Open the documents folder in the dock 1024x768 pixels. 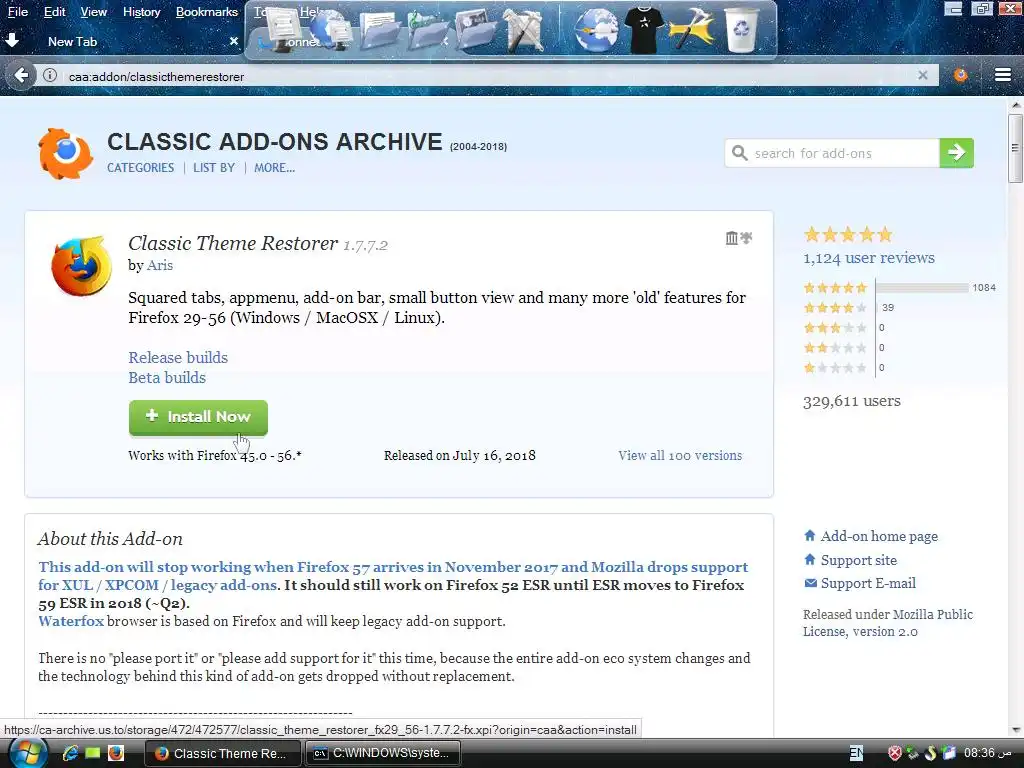tap(379, 29)
